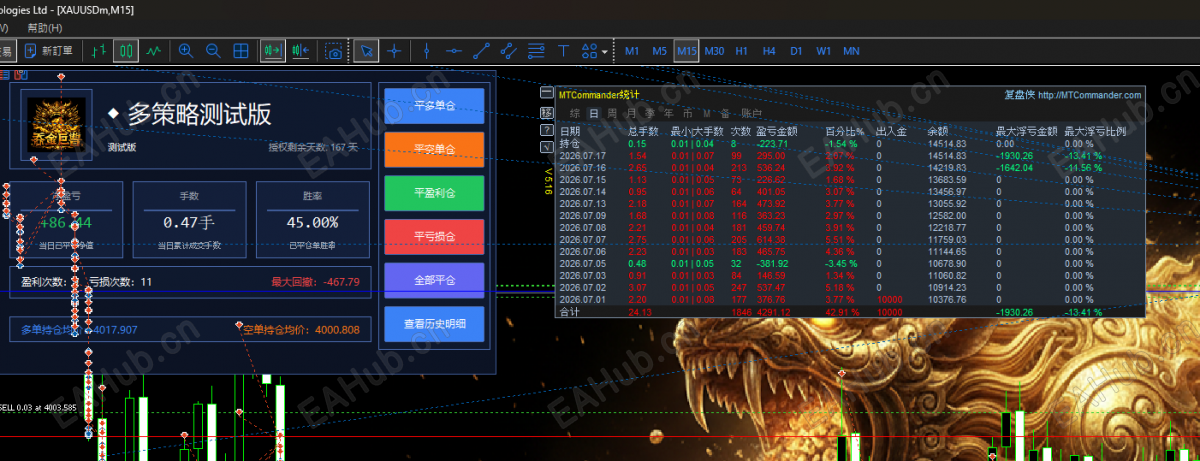Add a text label with T tool
Image resolution: width=1200 pixels, height=461 pixels.
[x=563, y=50]
